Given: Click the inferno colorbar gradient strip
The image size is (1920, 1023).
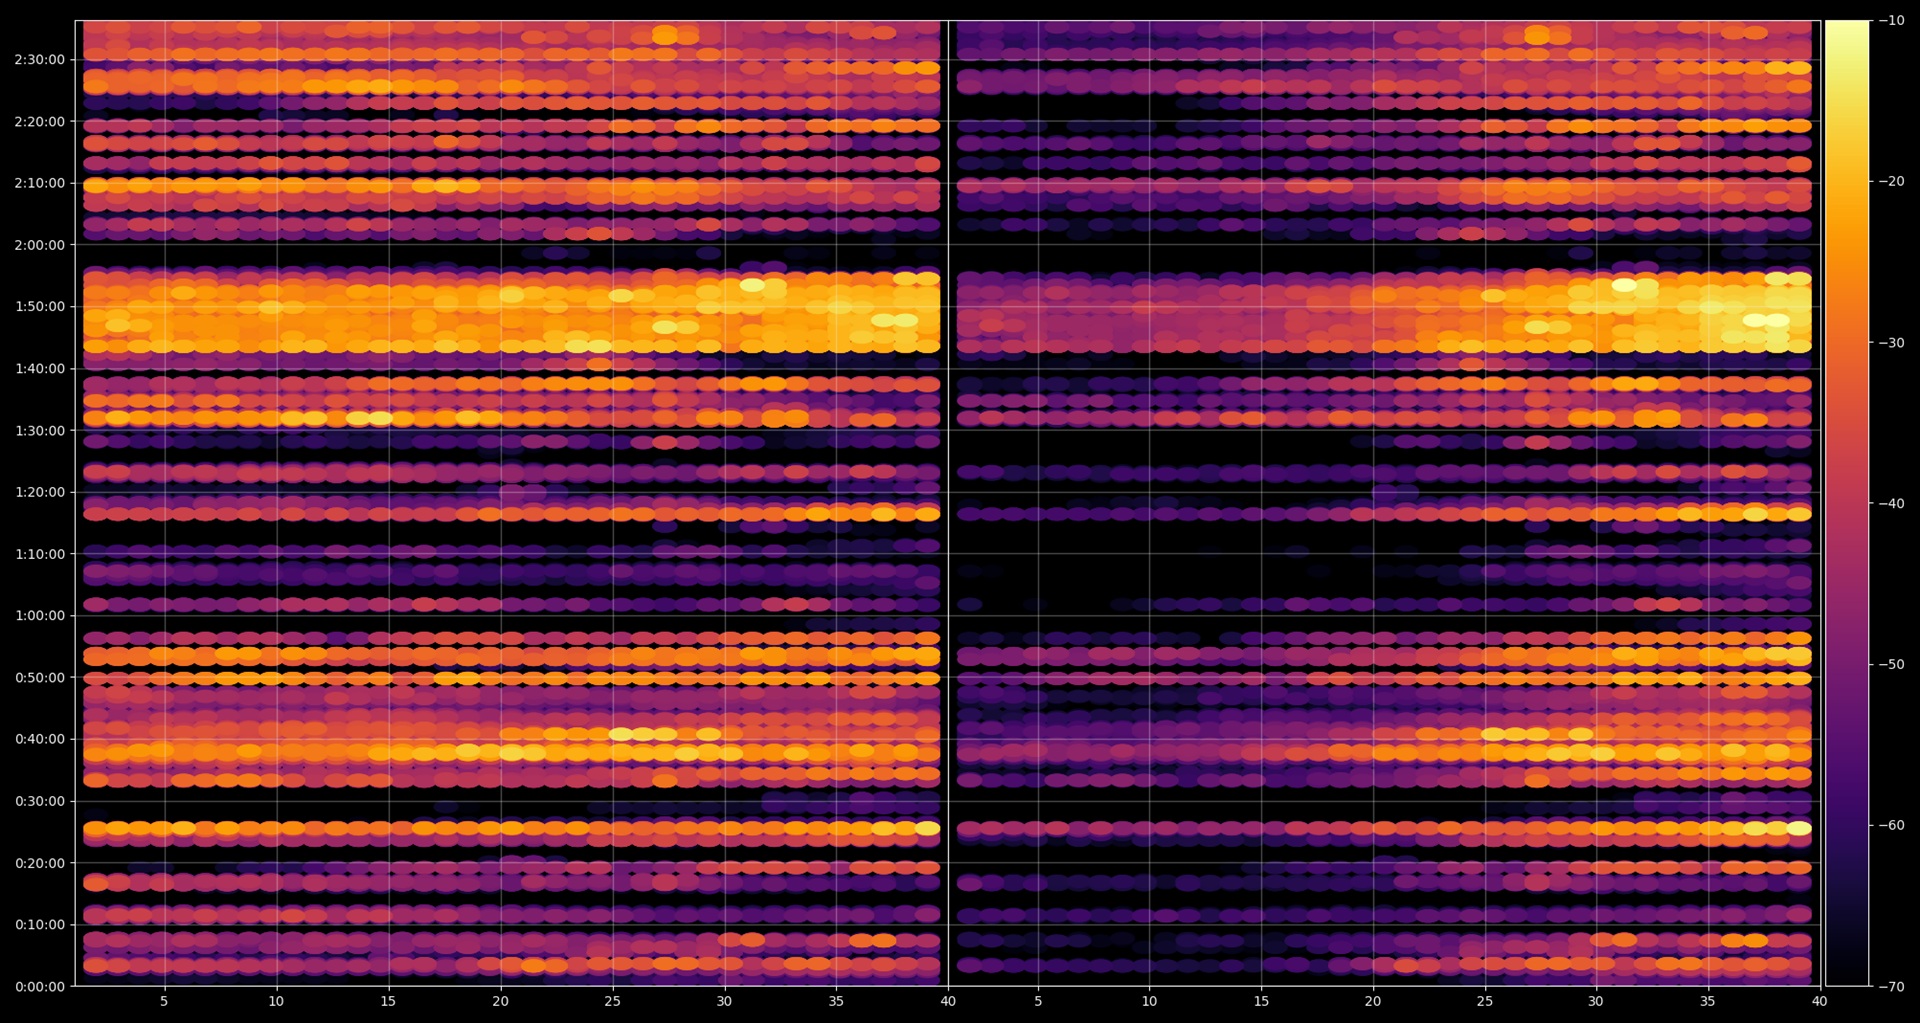Looking at the screenshot, I should 1847,503.
